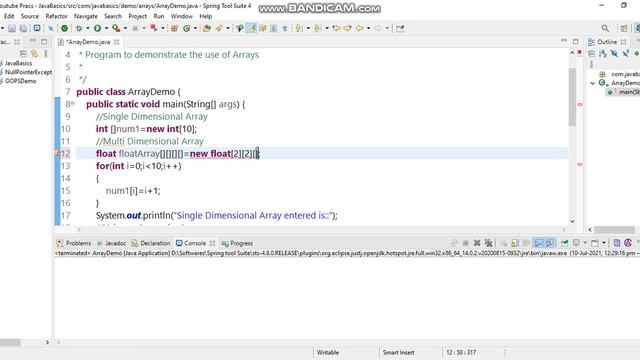640x360 pixels.
Task: Open the Source menu
Action: [x=30, y=16]
